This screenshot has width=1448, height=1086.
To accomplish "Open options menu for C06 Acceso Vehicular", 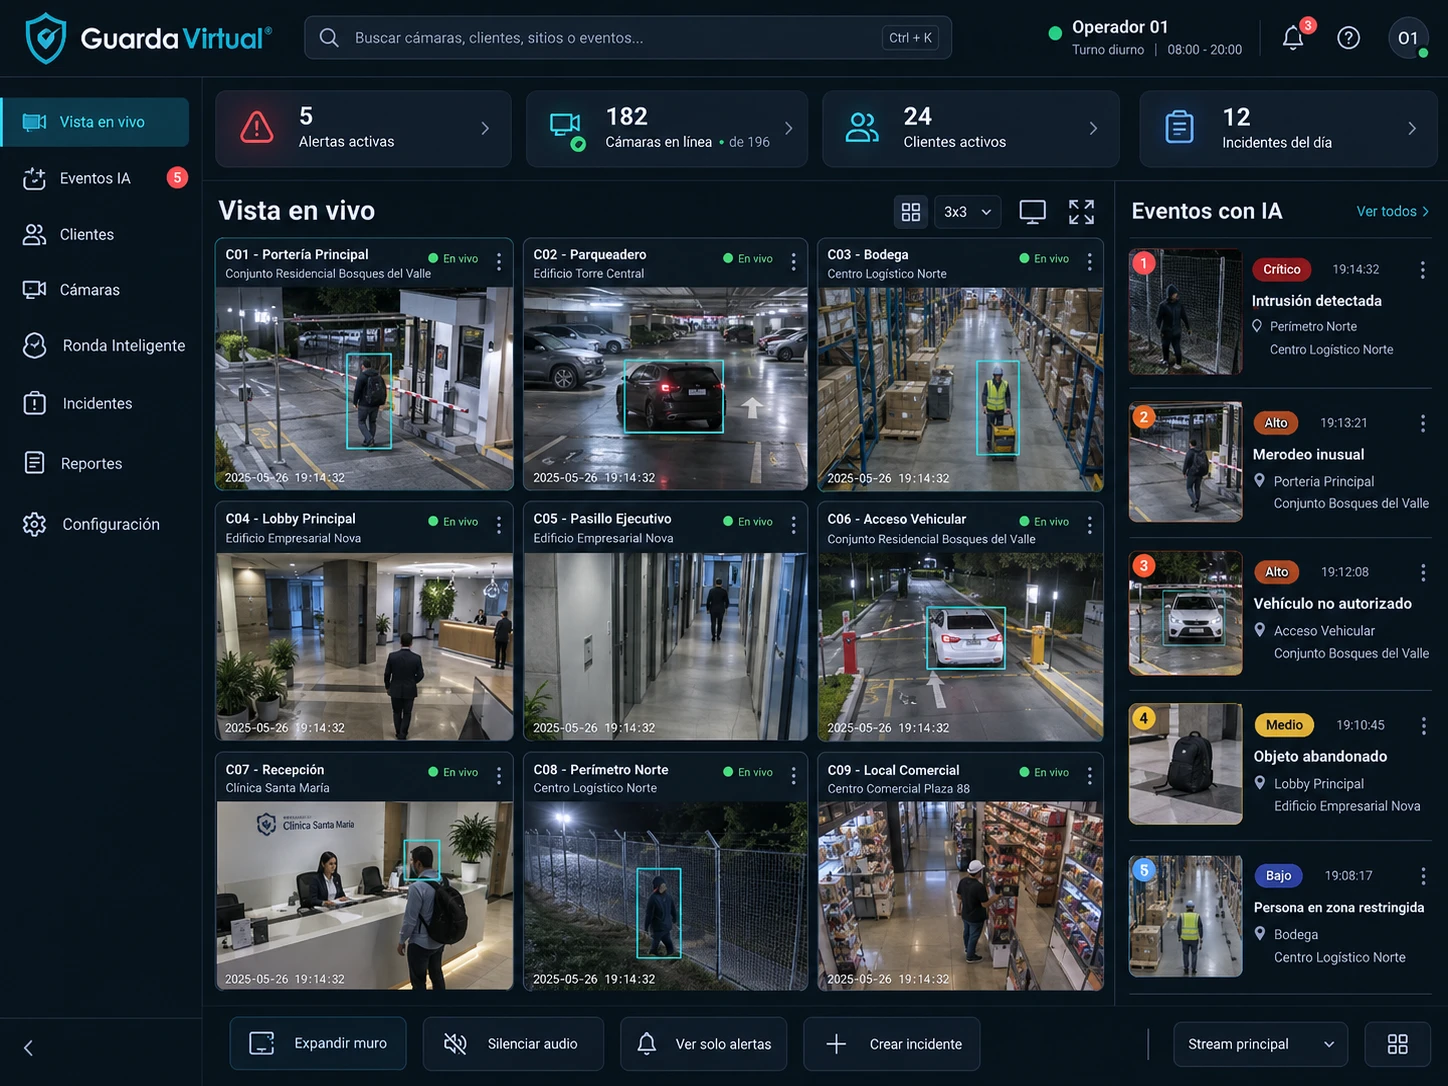I will click(x=1089, y=525).
